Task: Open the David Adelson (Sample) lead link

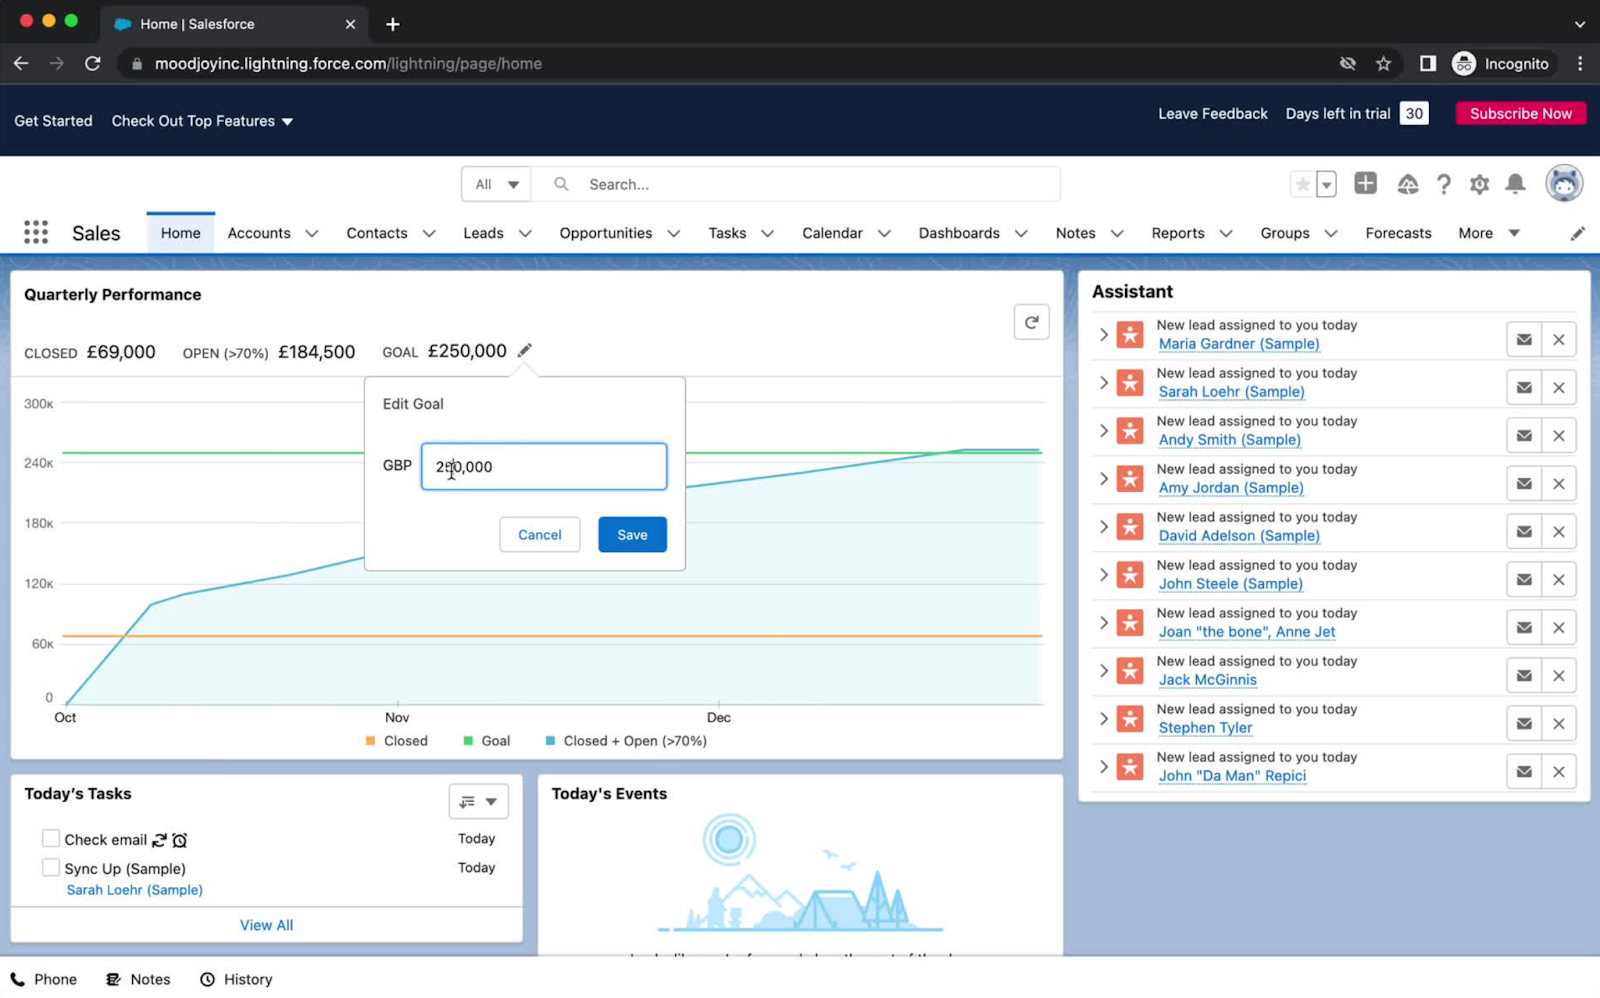Action: tap(1239, 536)
